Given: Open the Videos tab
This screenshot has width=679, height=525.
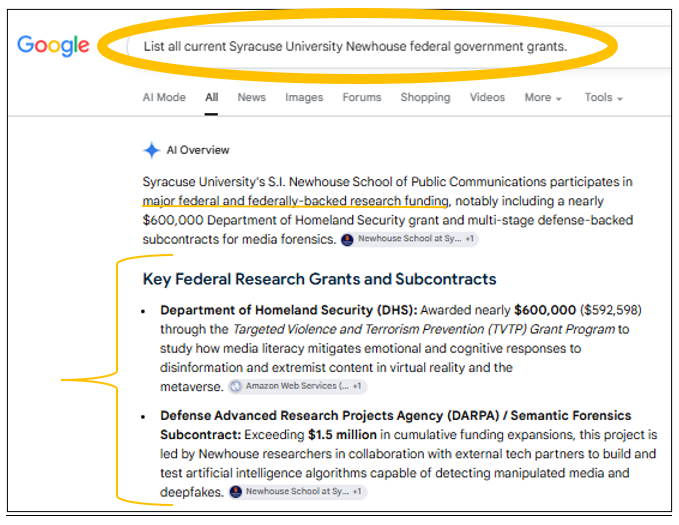Looking at the screenshot, I should (x=487, y=97).
